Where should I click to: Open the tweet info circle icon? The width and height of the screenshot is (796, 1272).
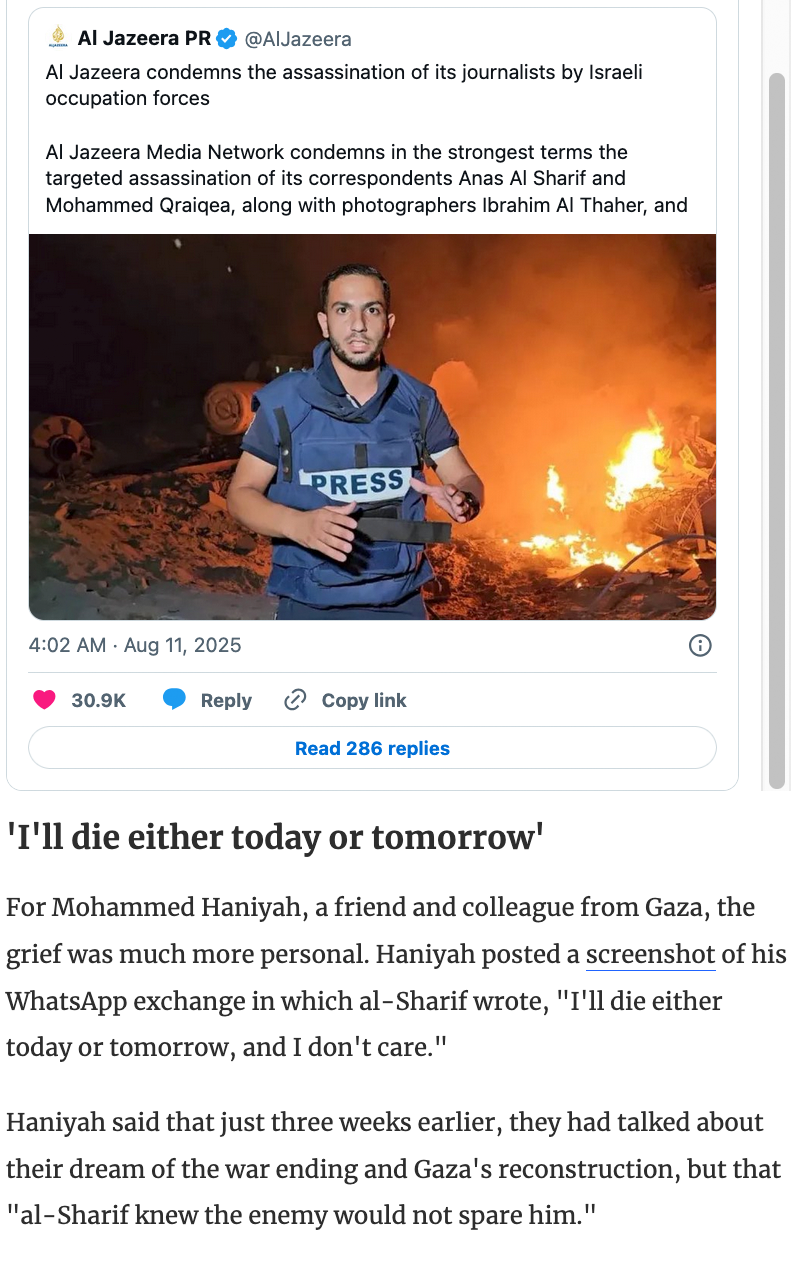point(701,645)
